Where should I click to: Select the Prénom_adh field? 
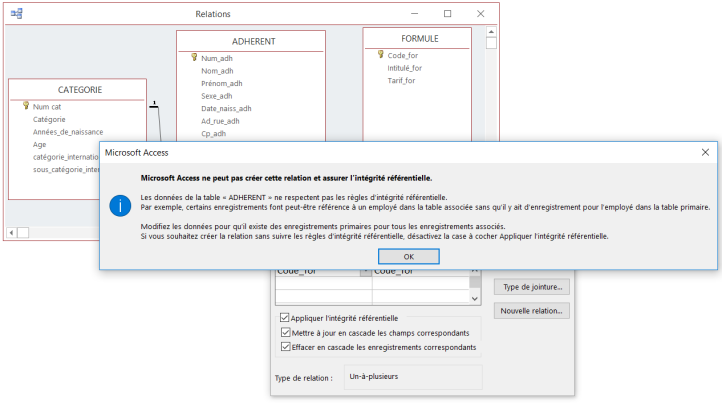(x=221, y=83)
